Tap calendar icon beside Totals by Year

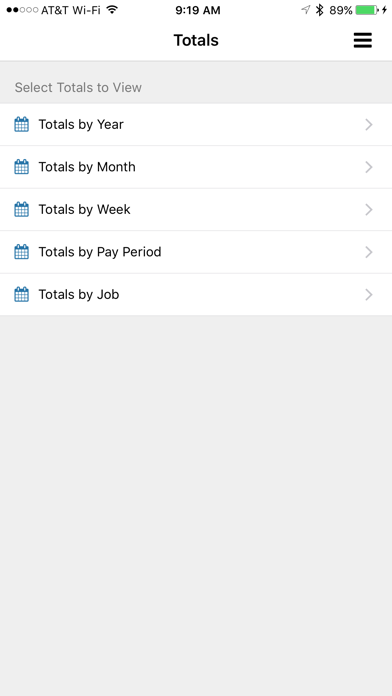[x=22, y=124]
